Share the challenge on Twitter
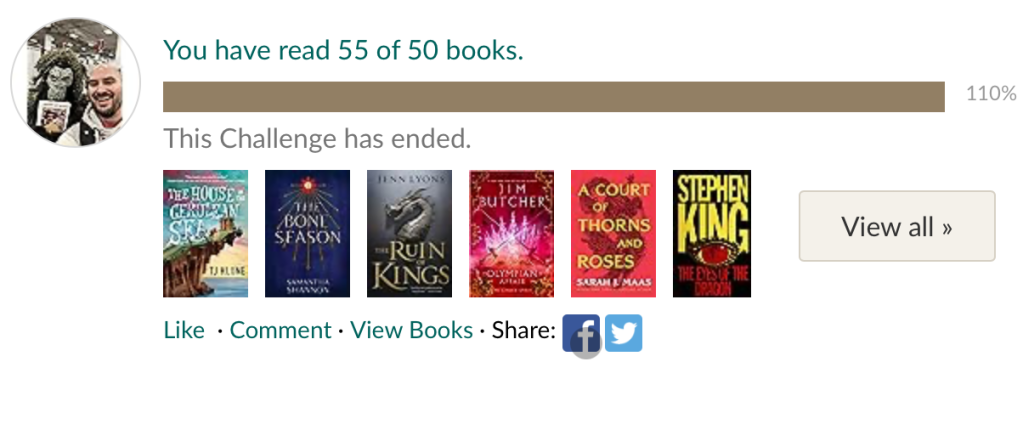1023x424 pixels. (x=624, y=333)
